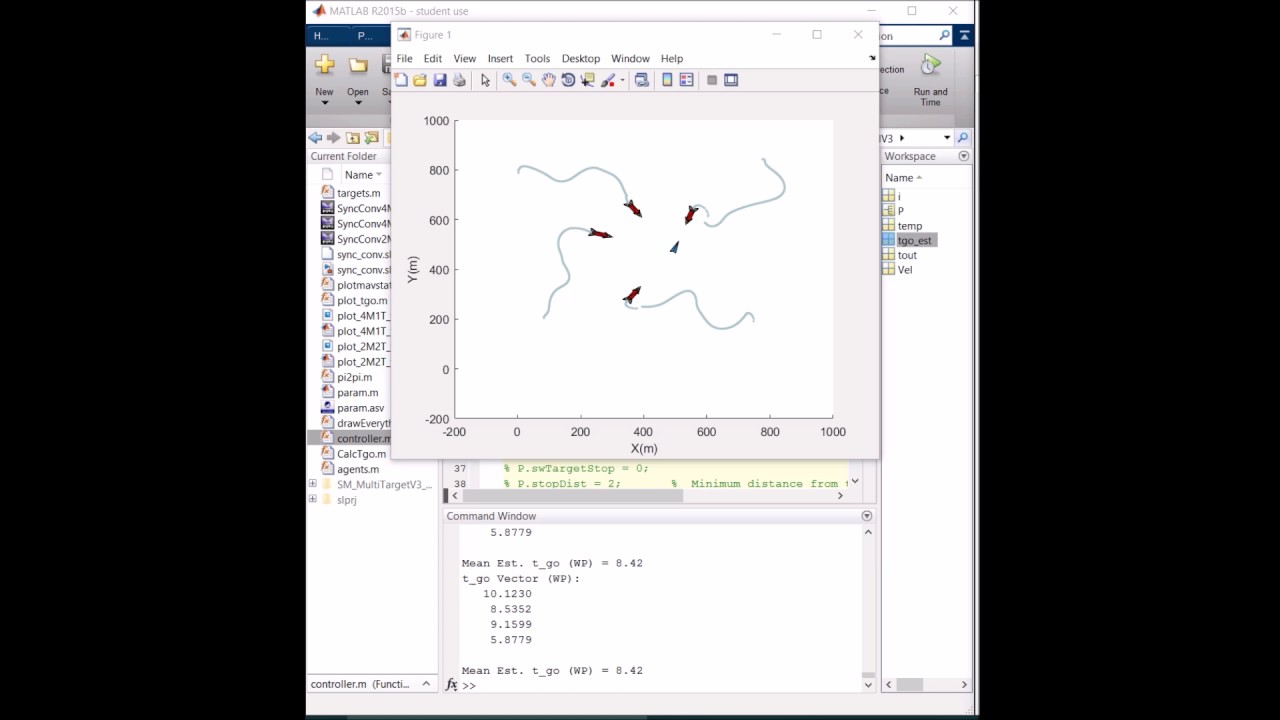Expand the SM_MultiTargetV3 folder
This screenshot has width=1280, height=720.
(312, 484)
